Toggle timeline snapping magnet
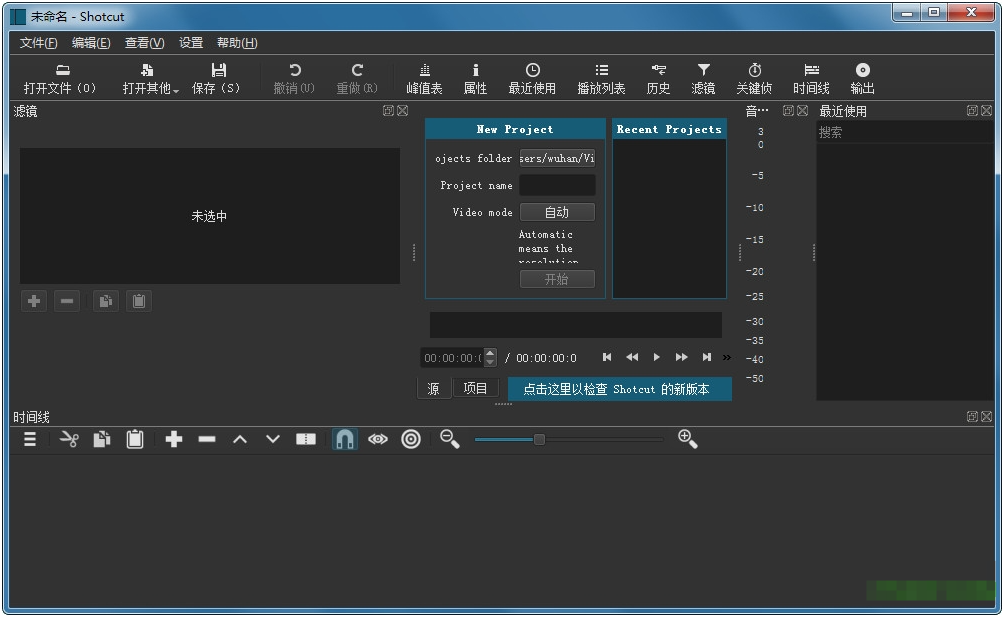The height and width of the screenshot is (617, 1005). point(345,440)
